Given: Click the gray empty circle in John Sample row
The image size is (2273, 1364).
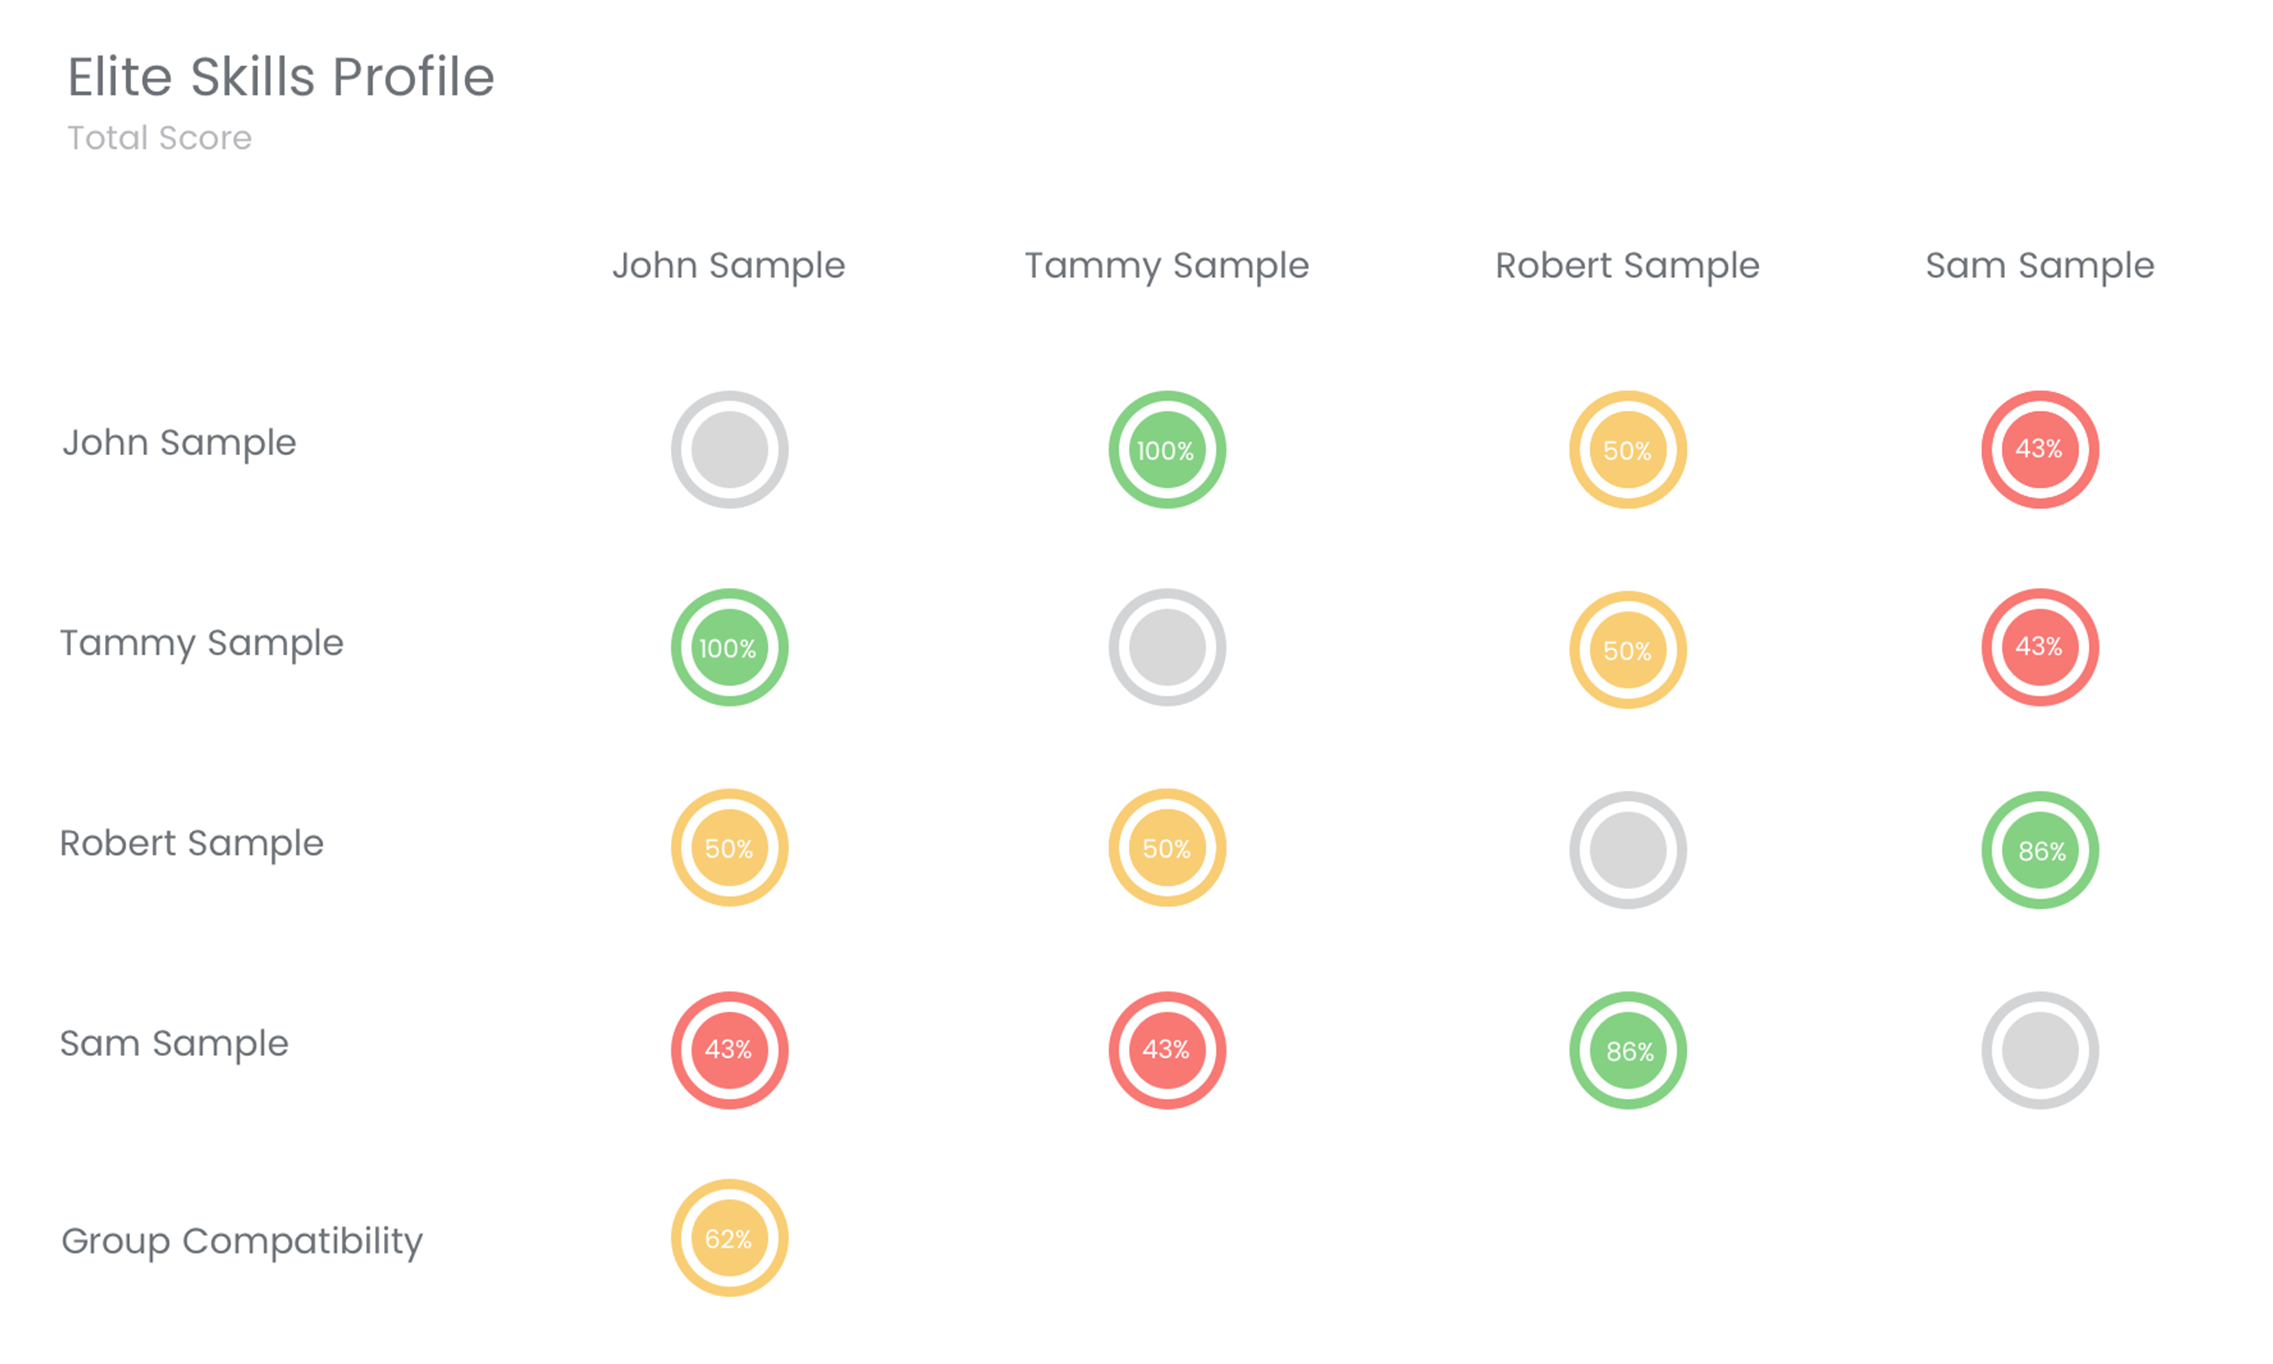Looking at the screenshot, I should tap(729, 450).
